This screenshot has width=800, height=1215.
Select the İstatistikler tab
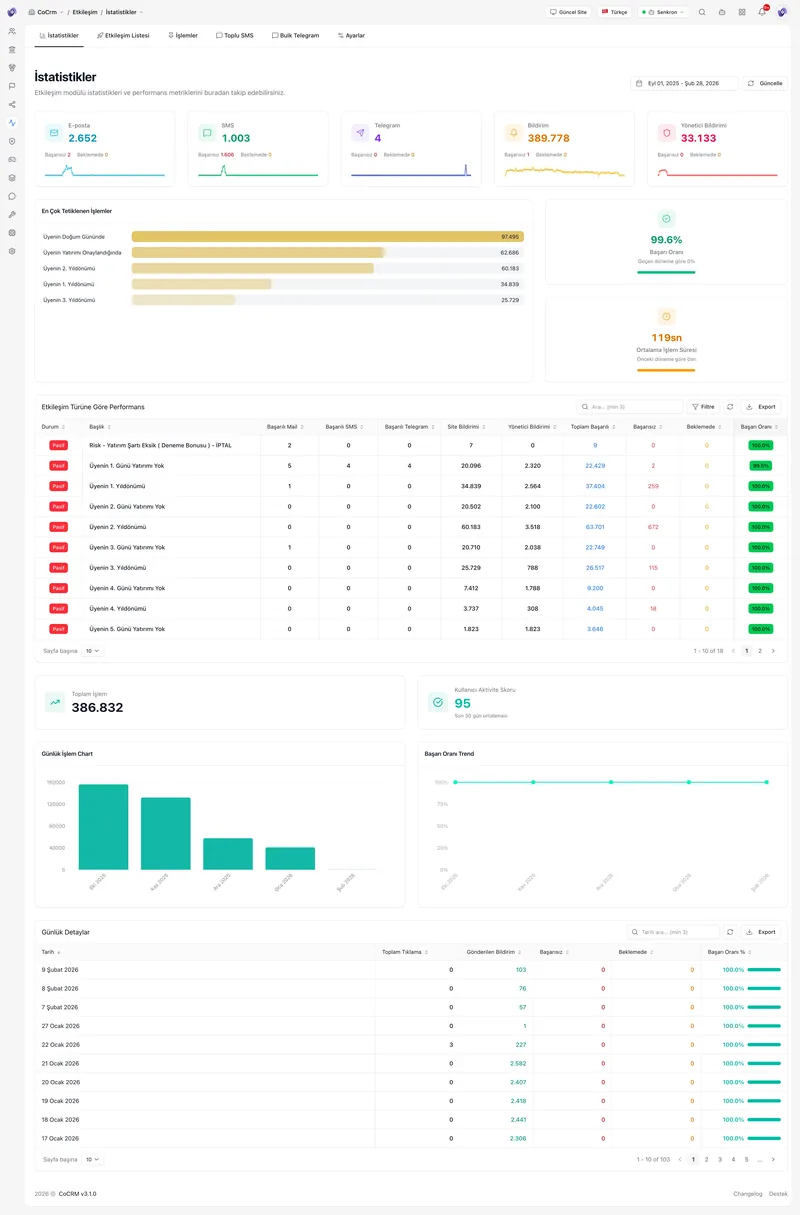[58, 35]
